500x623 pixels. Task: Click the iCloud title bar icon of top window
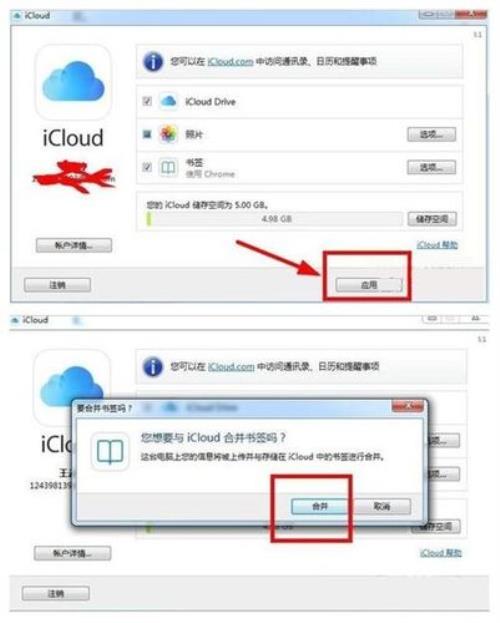tap(17, 16)
